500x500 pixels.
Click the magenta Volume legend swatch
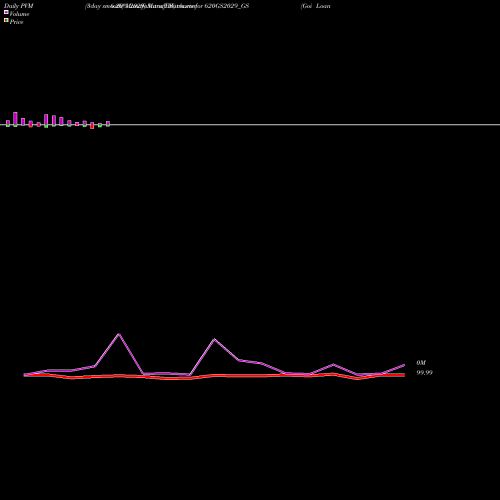(x=6, y=13)
